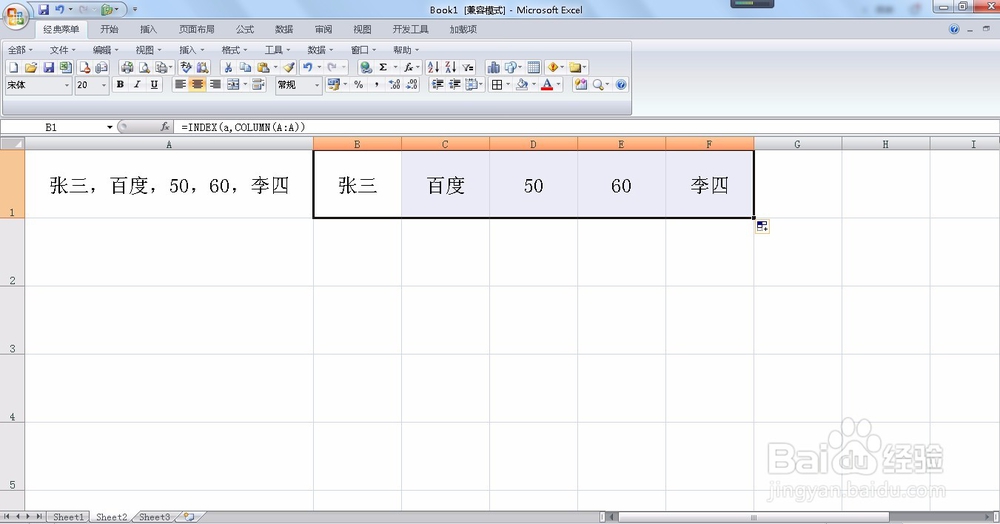1000x524 pixels.
Task: Open the 文件 classic menu
Action: coord(62,50)
